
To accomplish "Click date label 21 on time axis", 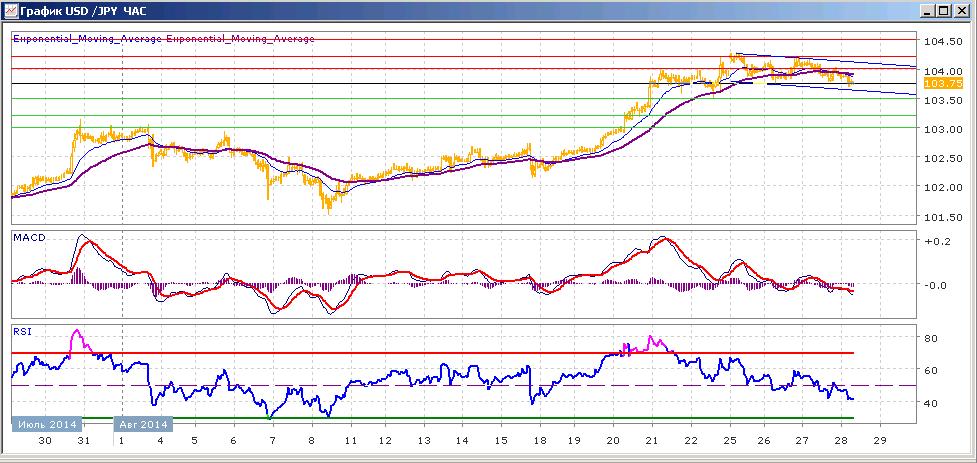I will click(x=651, y=441).
